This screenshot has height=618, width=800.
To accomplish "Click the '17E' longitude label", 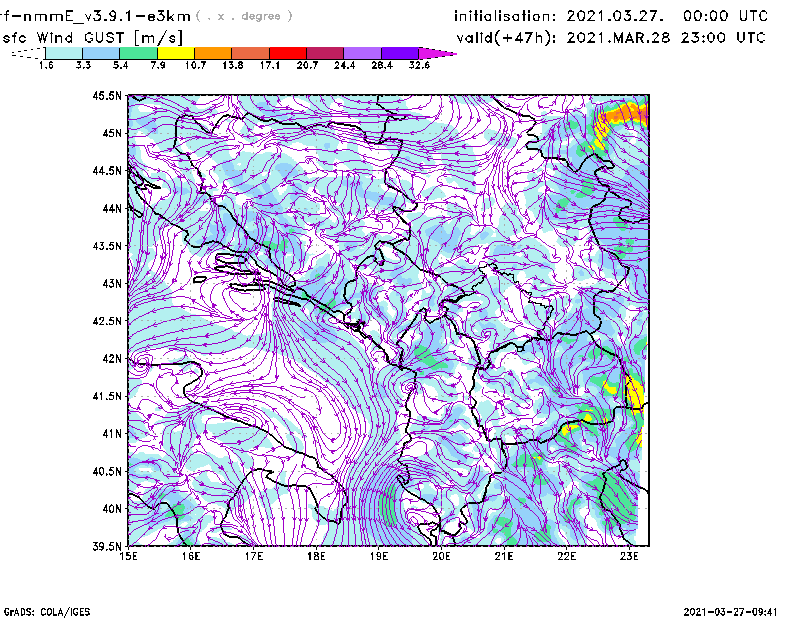I will coord(254,556).
